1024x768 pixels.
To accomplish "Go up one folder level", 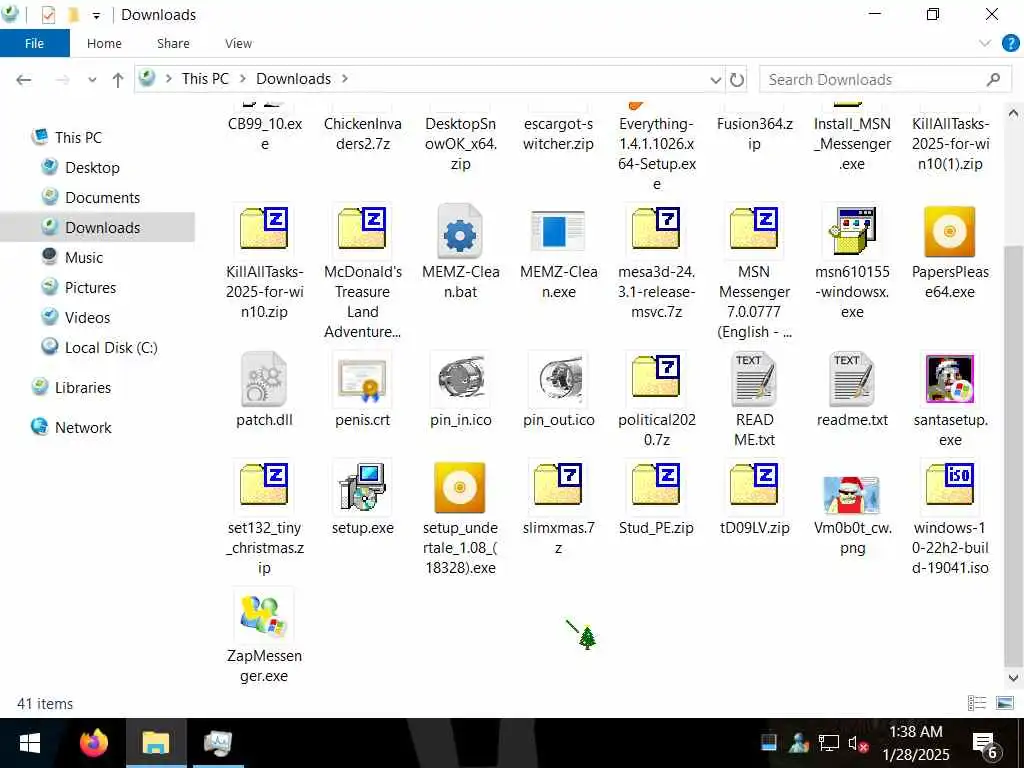I will (118, 80).
